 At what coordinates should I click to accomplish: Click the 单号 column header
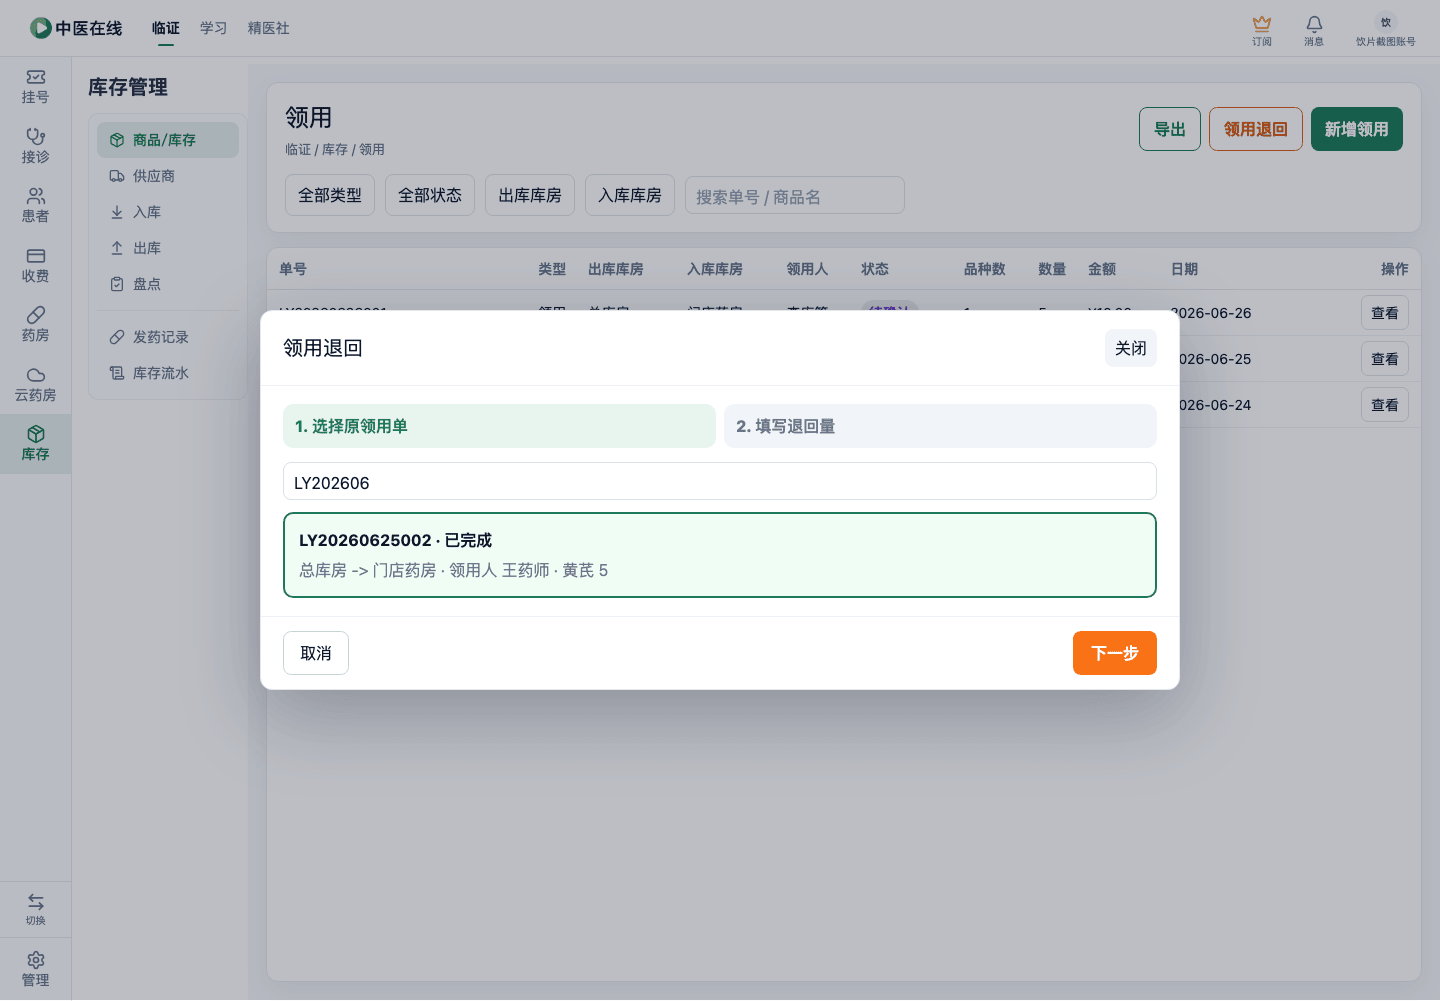pos(293,269)
